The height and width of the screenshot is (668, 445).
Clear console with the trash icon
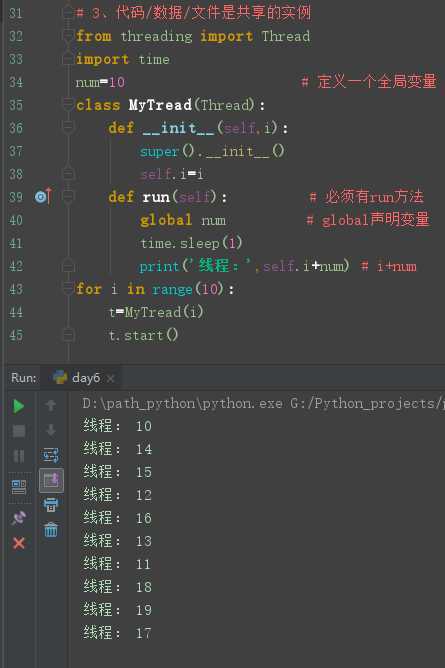[x=51, y=530]
